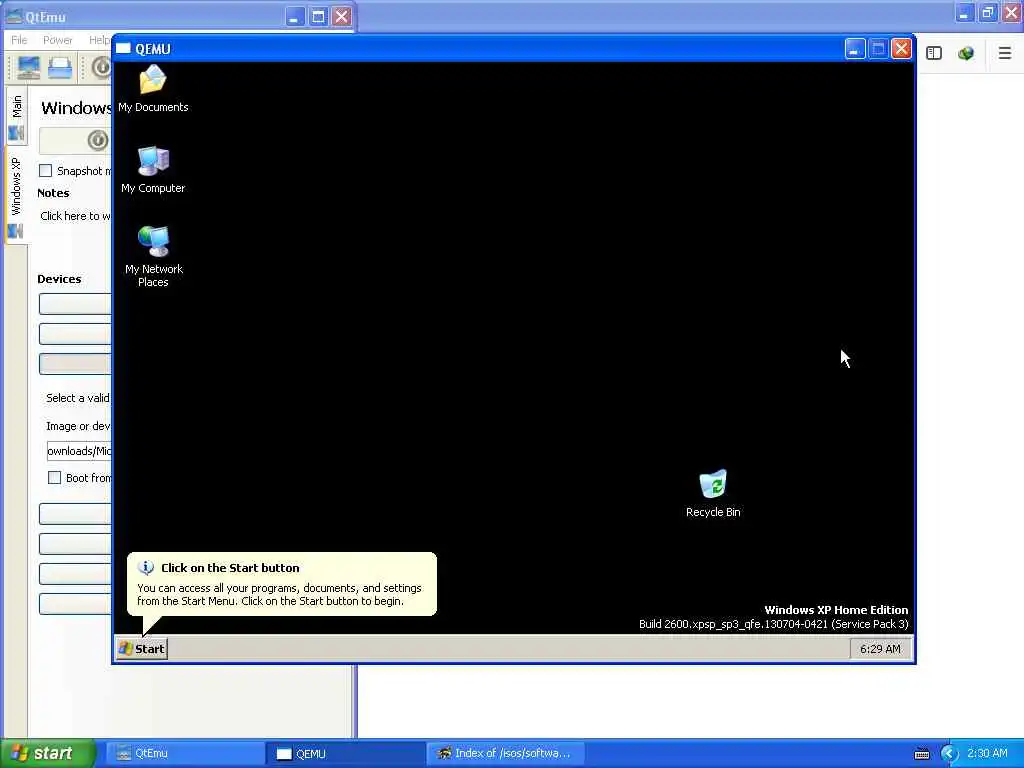Open the File menu in QtEmu
Image resolution: width=1024 pixels, height=768 pixels.
pos(19,40)
